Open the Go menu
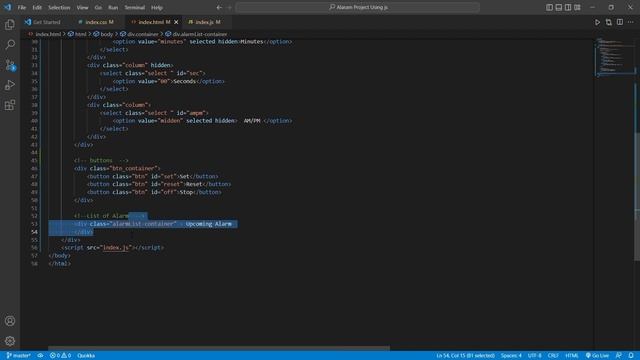The width and height of the screenshot is (640, 360). [x=98, y=7]
